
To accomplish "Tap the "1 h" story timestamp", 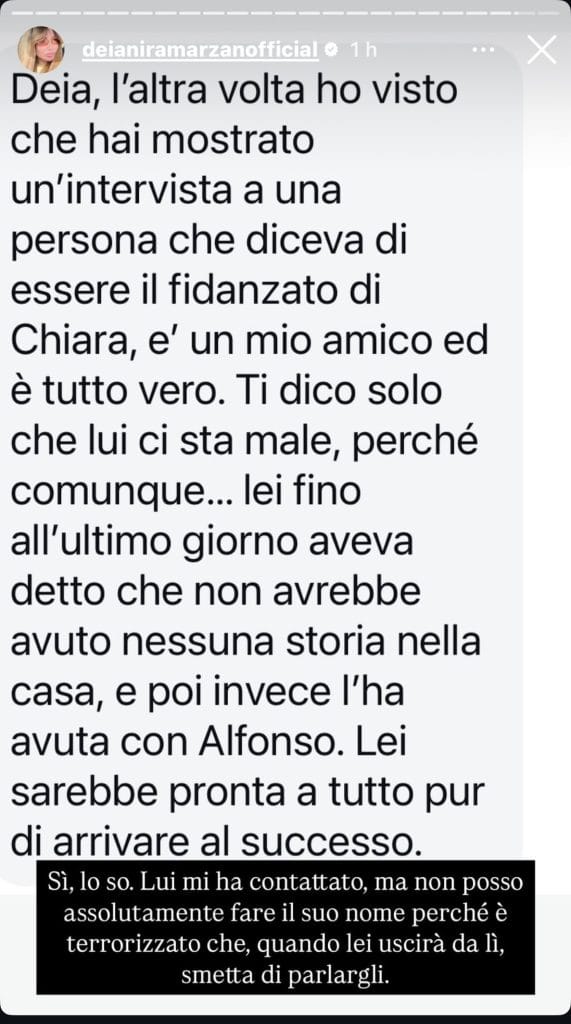I will point(363,50).
